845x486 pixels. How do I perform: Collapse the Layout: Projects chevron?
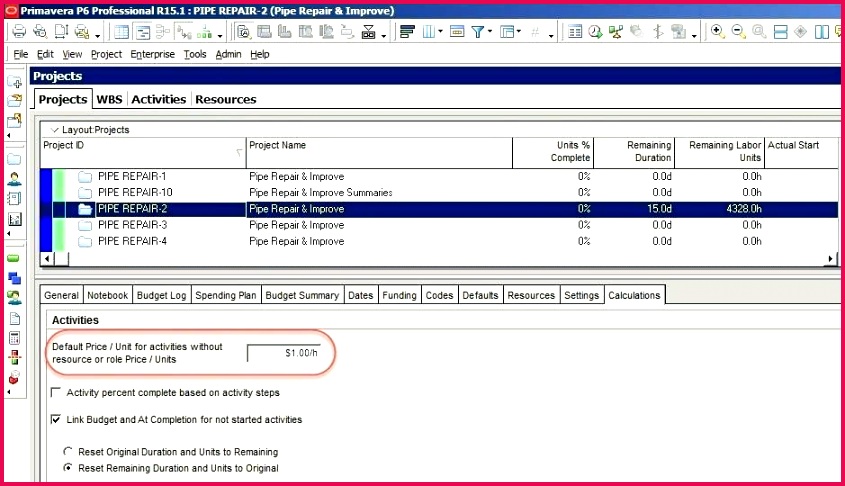[54, 130]
